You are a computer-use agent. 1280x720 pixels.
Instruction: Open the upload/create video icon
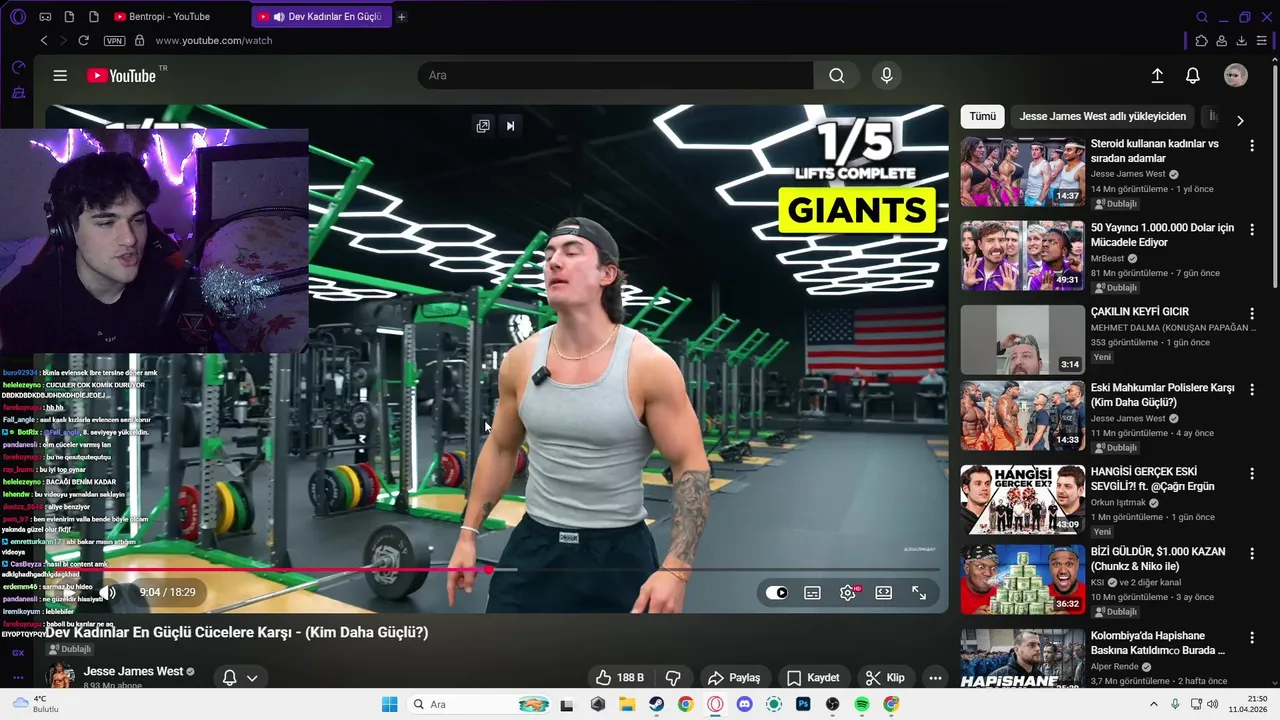[x=1157, y=76]
